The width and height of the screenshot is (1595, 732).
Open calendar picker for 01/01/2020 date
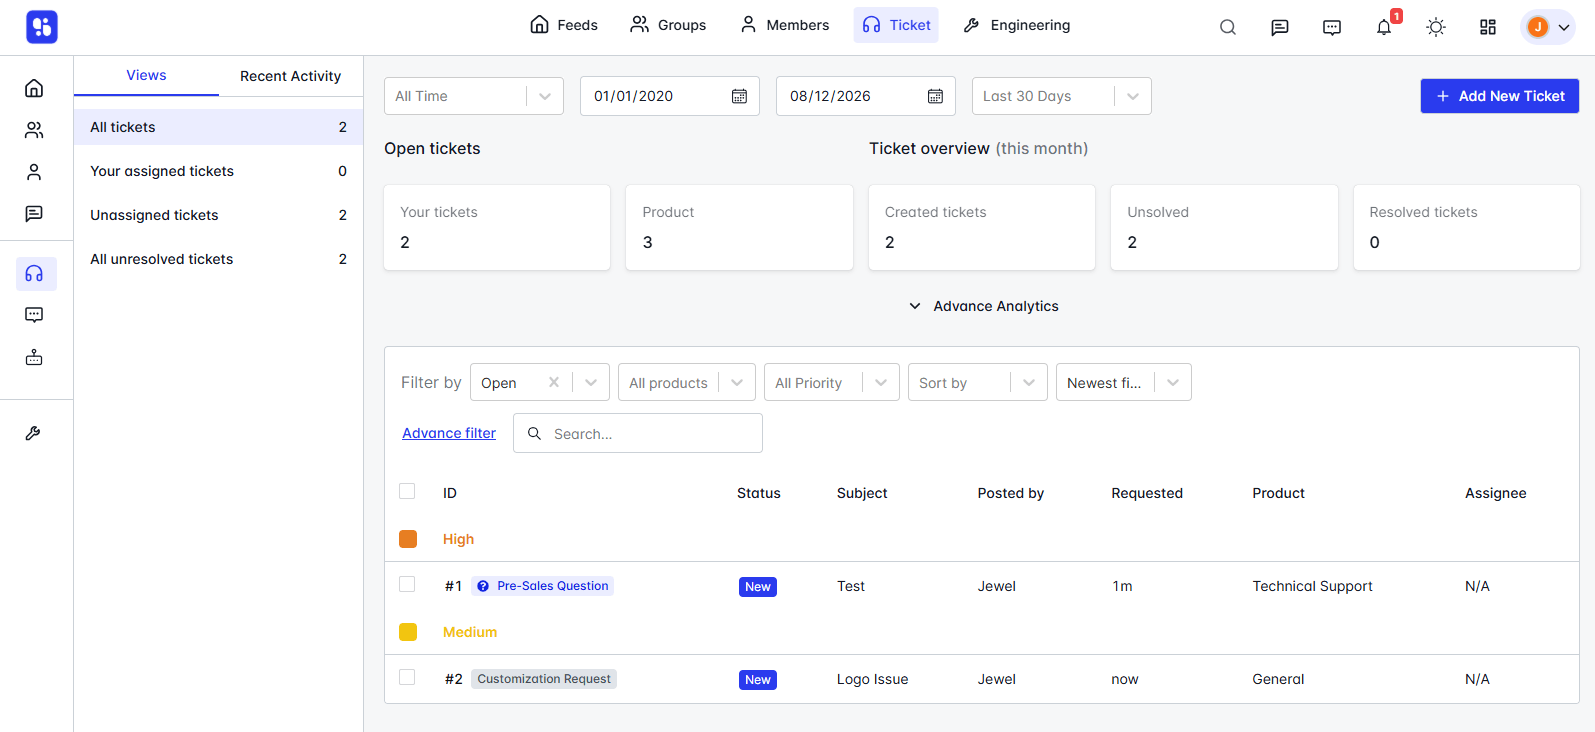click(739, 96)
